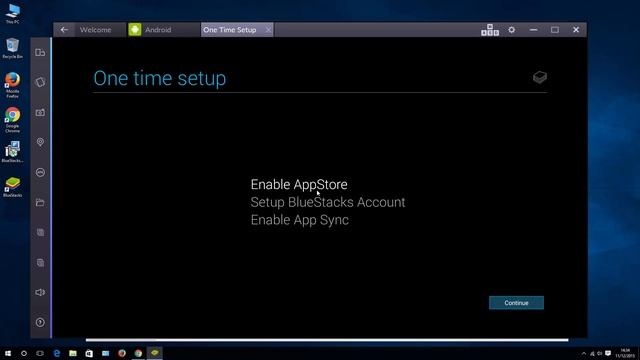Close the BlueStacks window
The image size is (640, 360).
576,30
